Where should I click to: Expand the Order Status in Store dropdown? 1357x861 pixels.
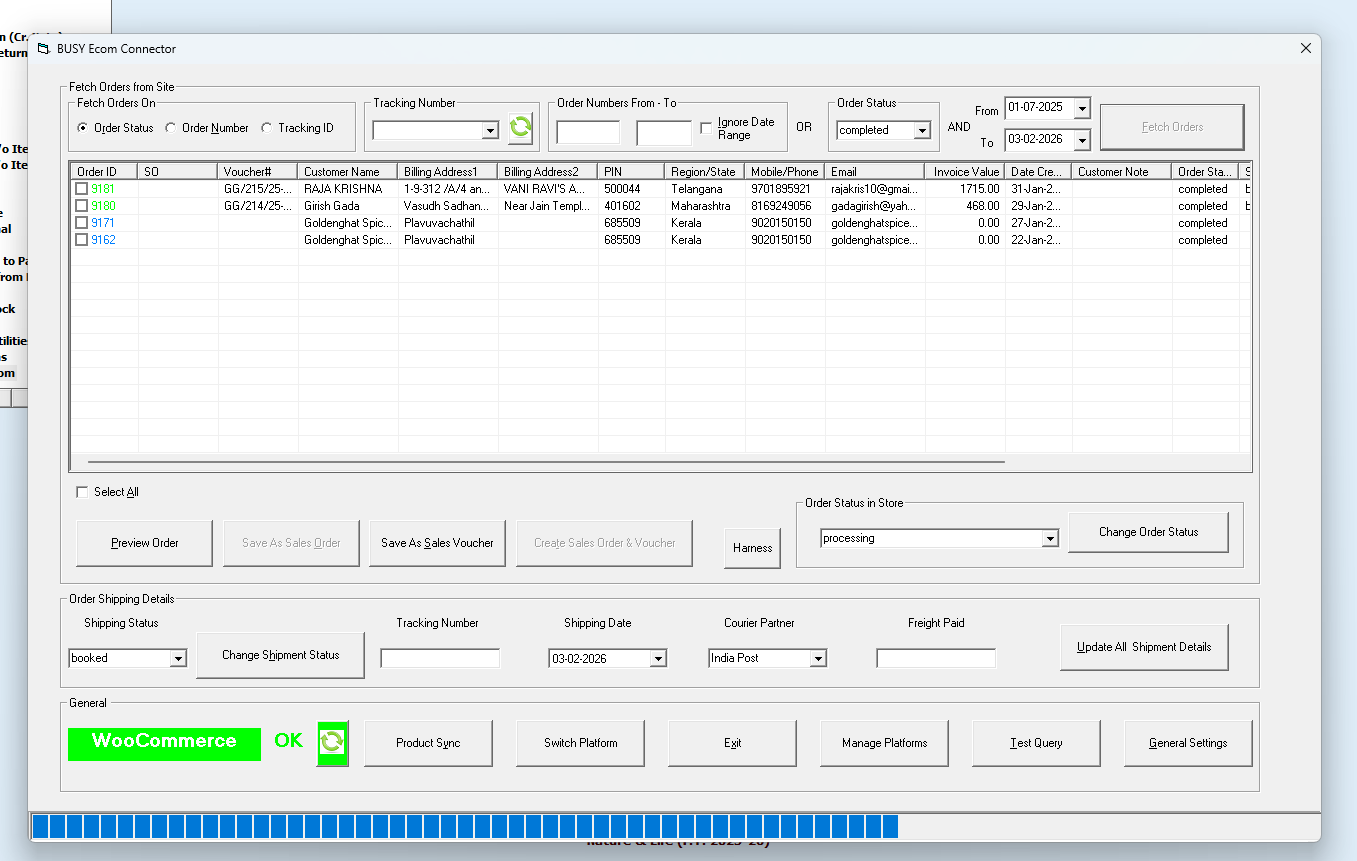1049,539
